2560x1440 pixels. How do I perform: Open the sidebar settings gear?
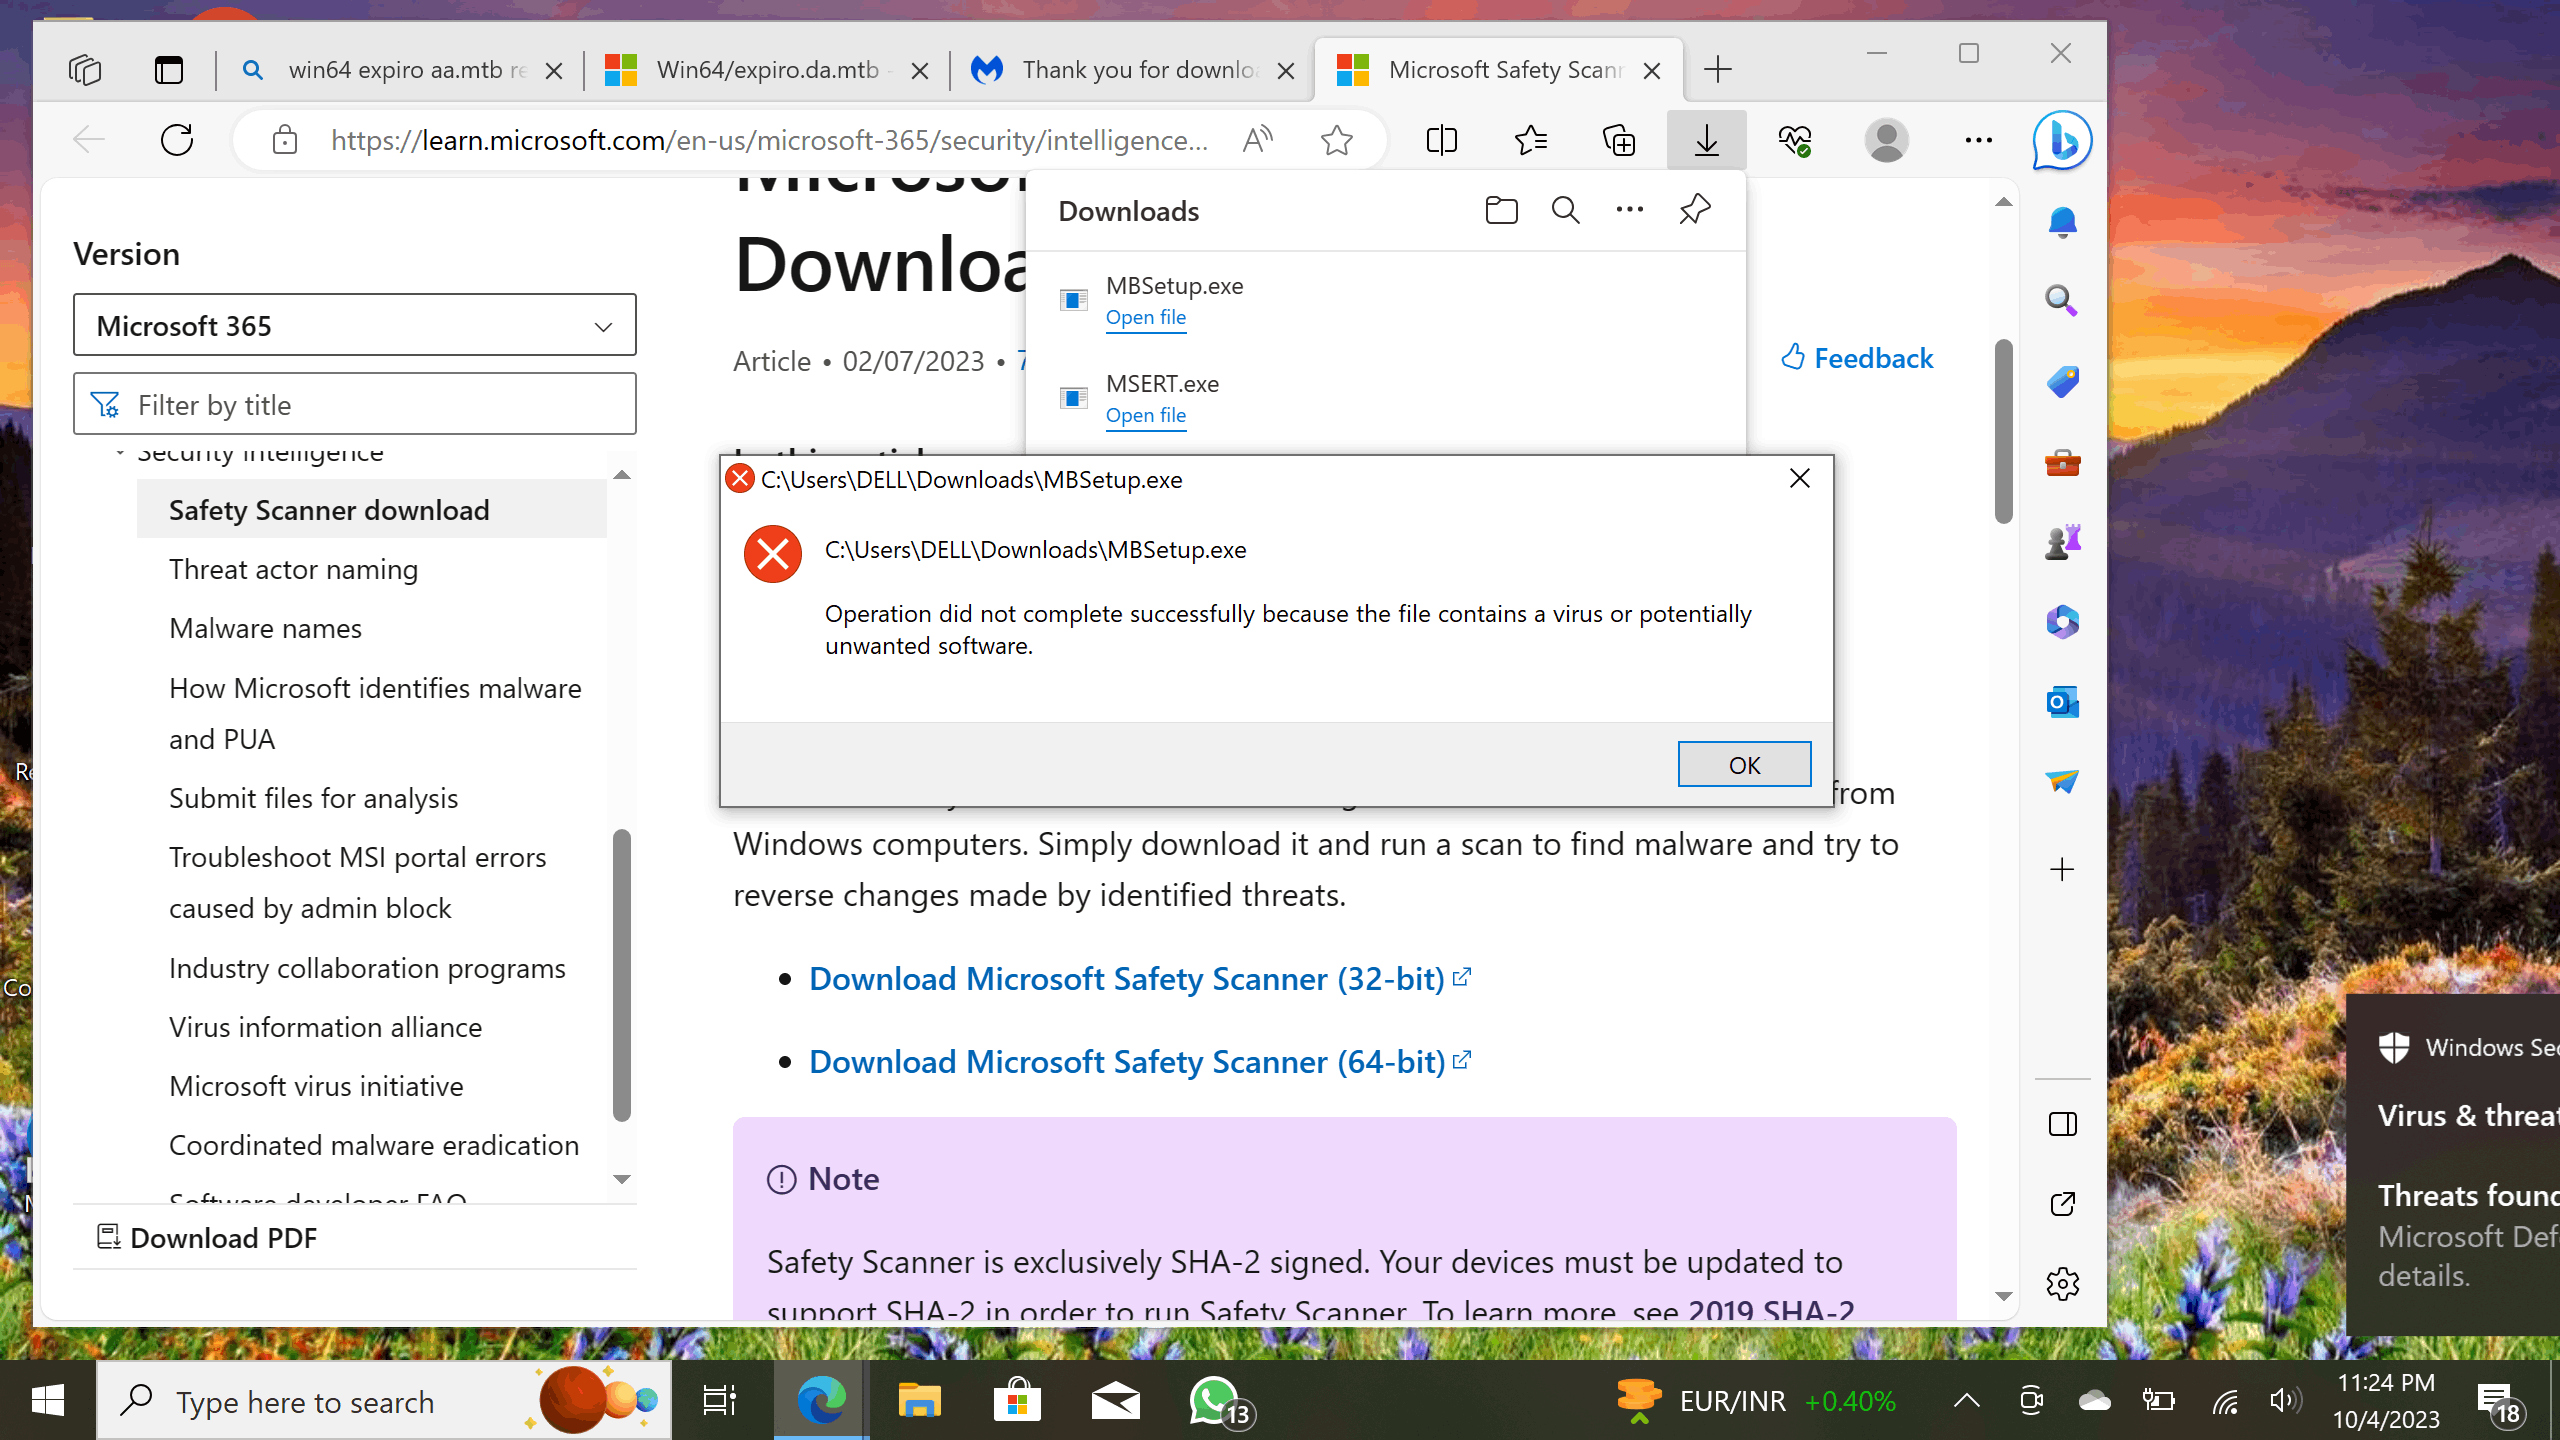(2062, 1284)
